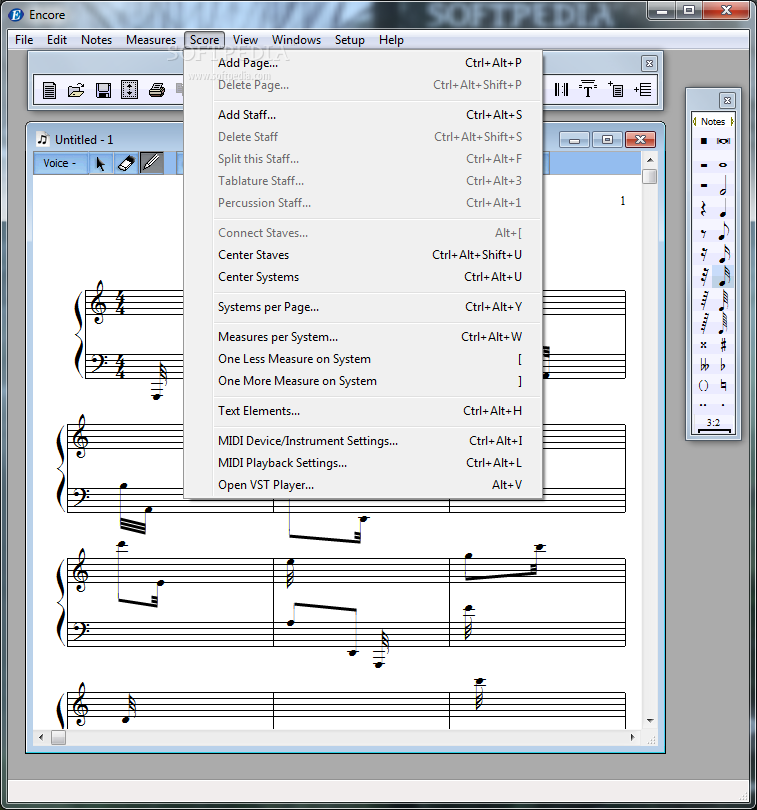757x810 pixels.
Task: Select the Eraser tool
Action: [x=126, y=163]
